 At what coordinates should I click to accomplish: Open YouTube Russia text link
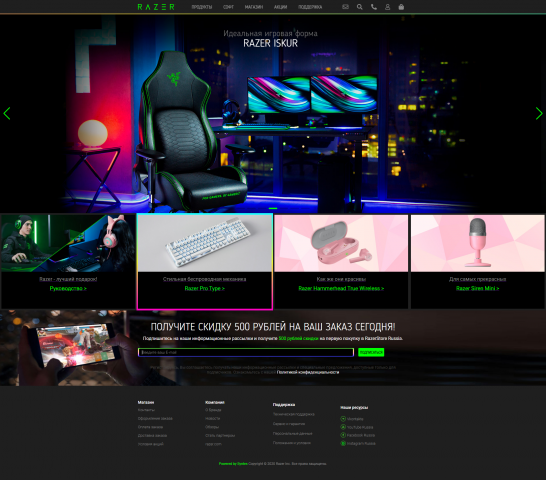360,427
